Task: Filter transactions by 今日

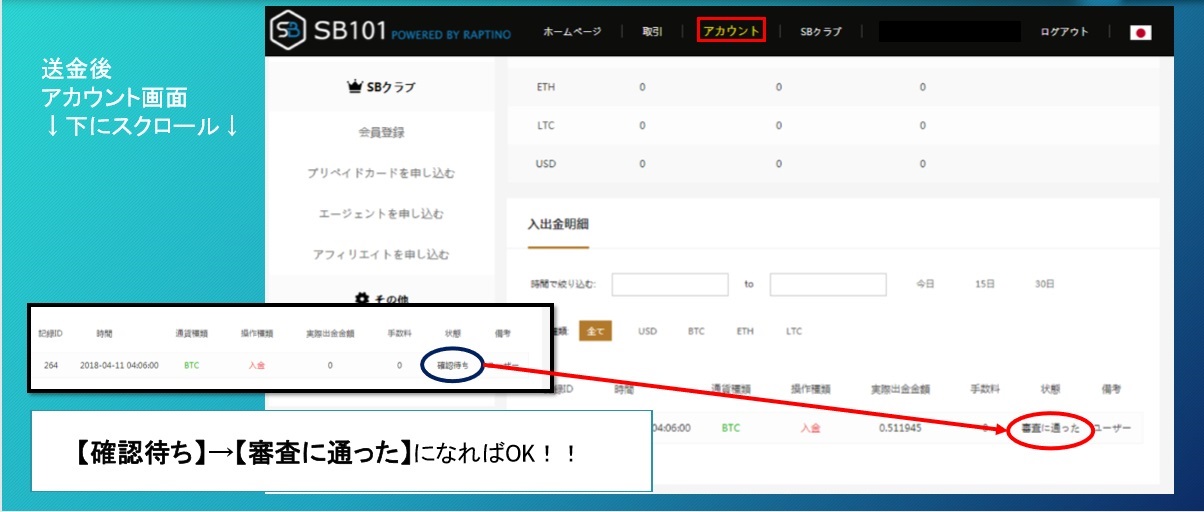Action: pyautogui.click(x=925, y=284)
